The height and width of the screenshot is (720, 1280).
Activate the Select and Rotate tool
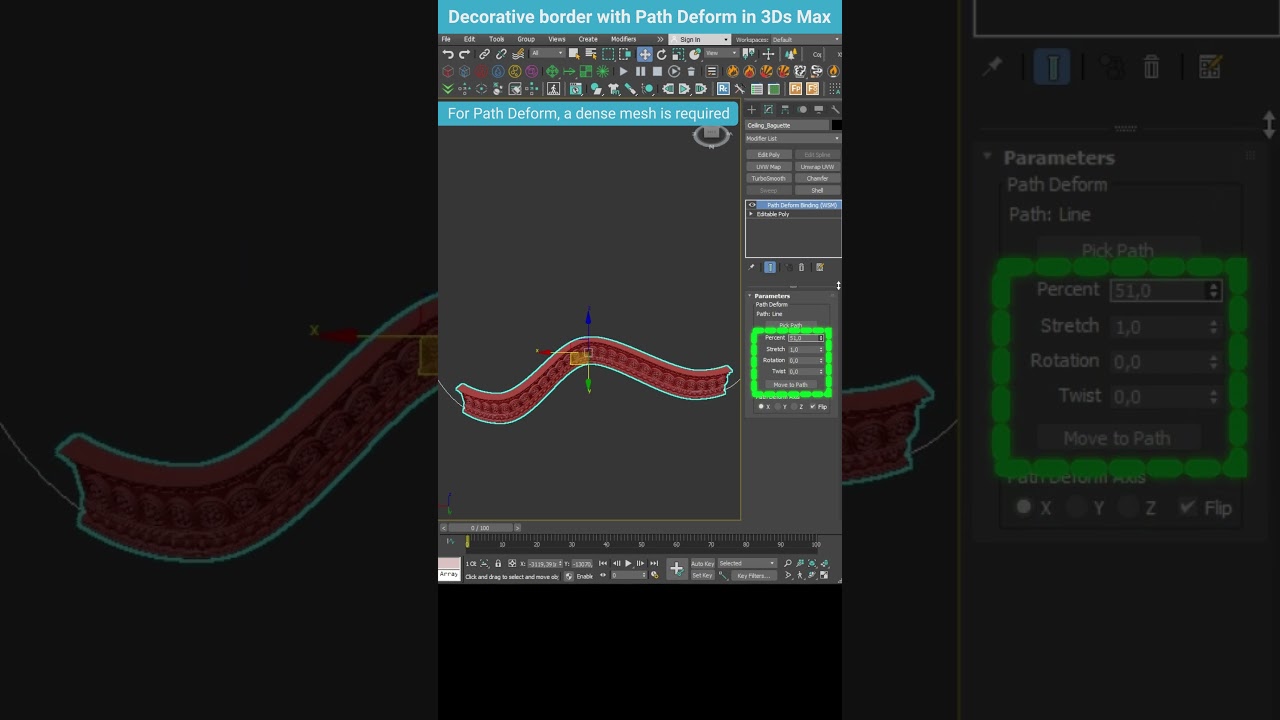(662, 54)
